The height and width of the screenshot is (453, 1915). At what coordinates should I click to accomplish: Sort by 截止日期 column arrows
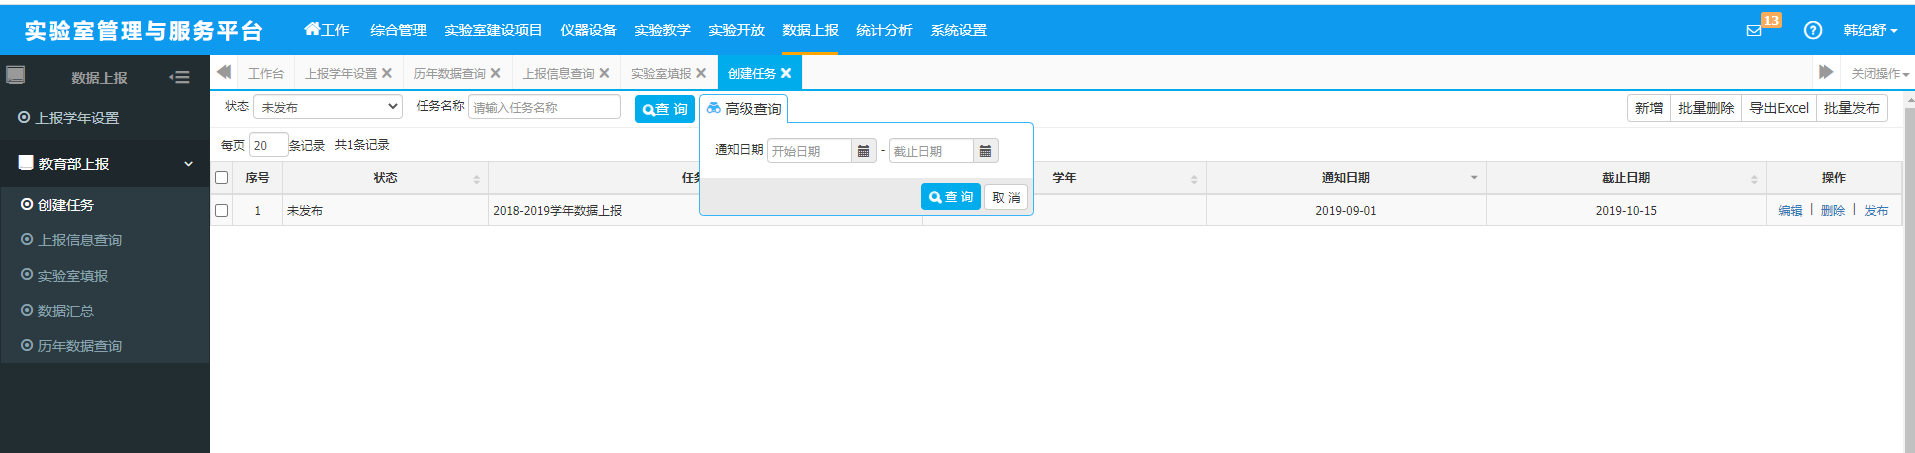[x=1754, y=179]
